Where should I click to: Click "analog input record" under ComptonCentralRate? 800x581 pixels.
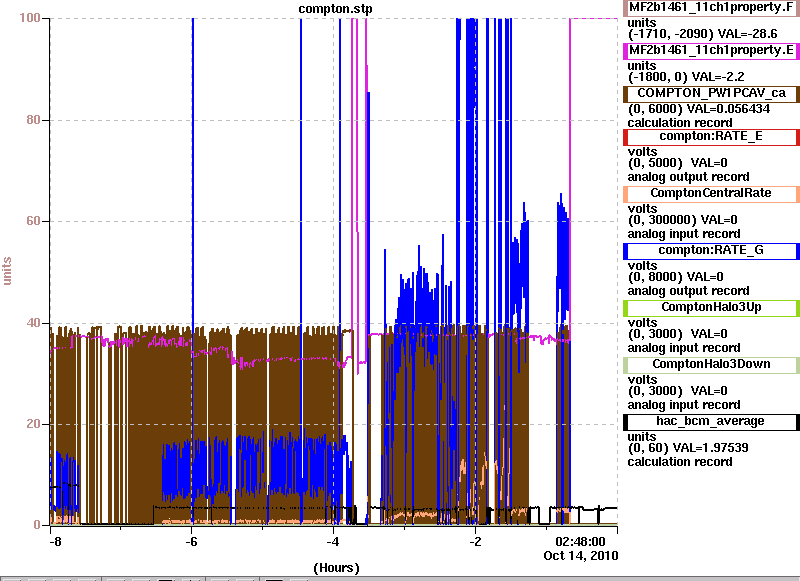click(x=684, y=234)
